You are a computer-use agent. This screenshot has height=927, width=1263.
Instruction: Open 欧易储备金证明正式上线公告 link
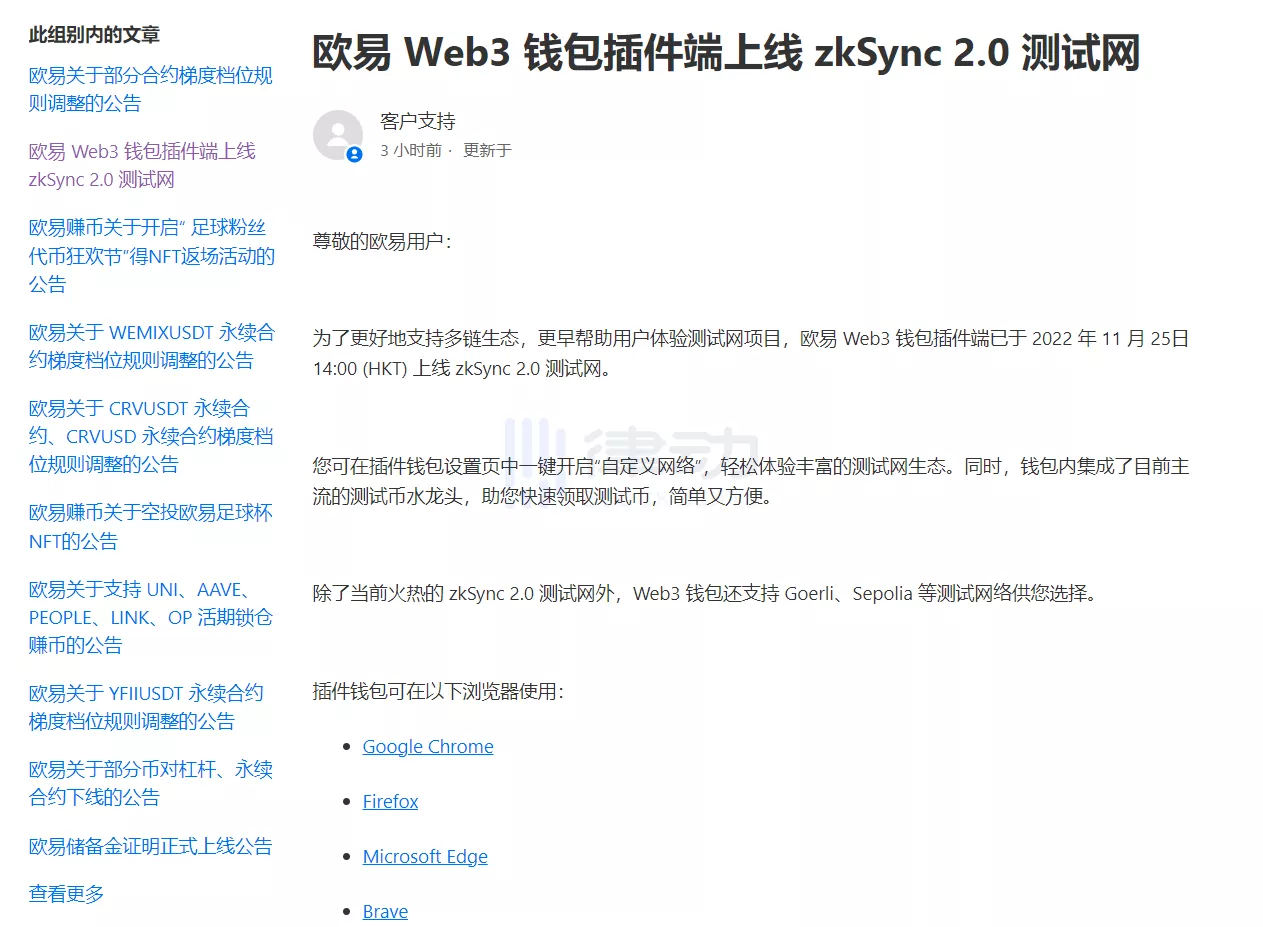[150, 846]
